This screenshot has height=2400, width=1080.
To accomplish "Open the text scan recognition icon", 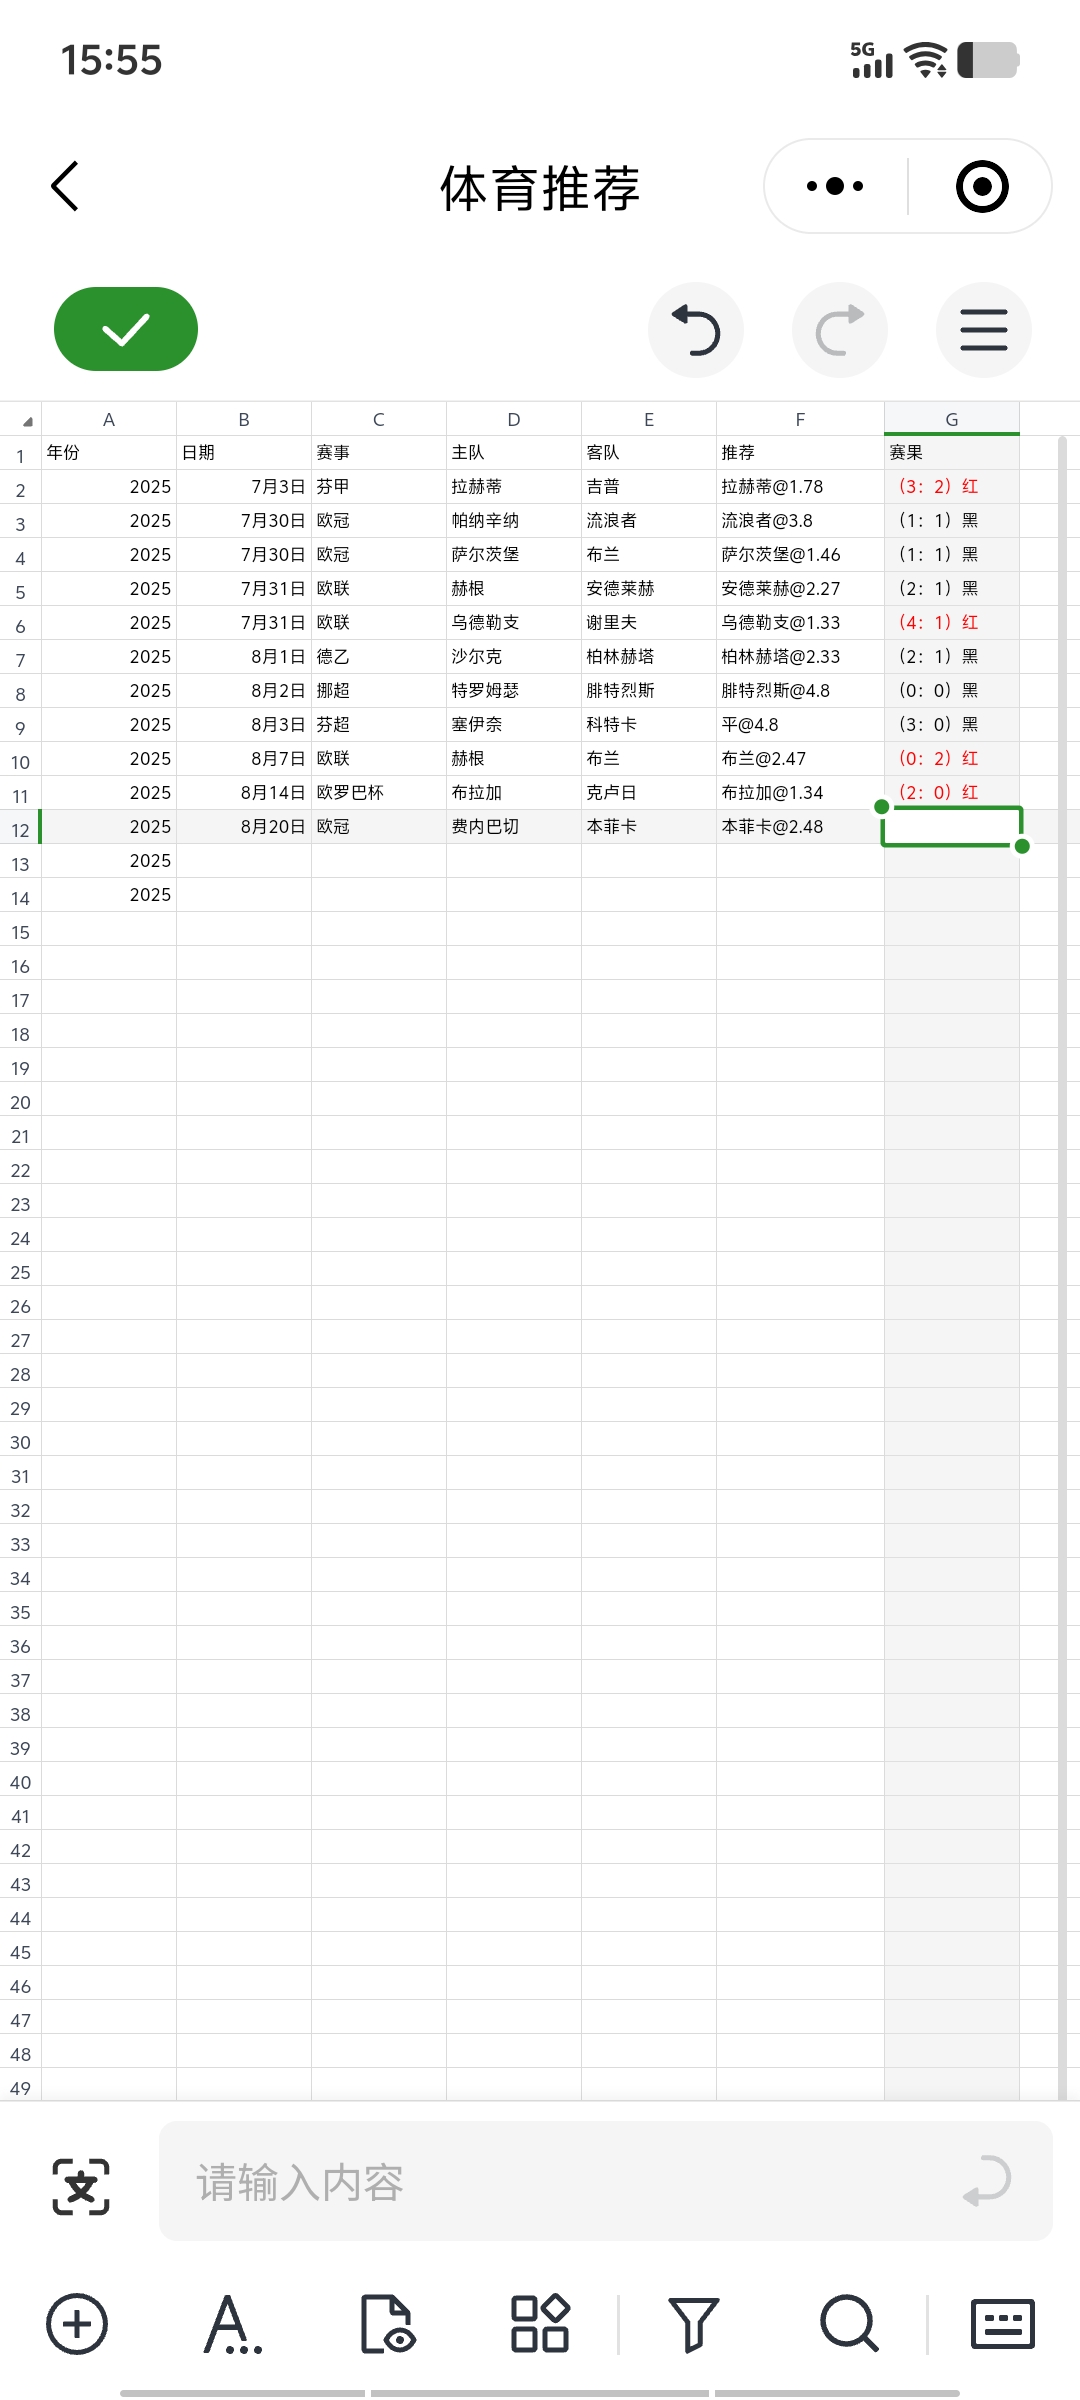I will 81,2186.
